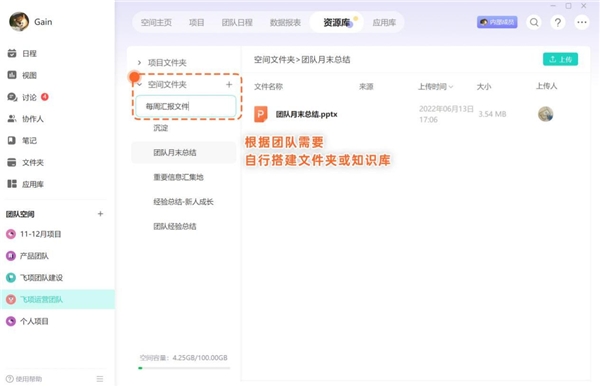Select the 沉淀 folder
This screenshot has width=600, height=387.
click(x=161, y=128)
